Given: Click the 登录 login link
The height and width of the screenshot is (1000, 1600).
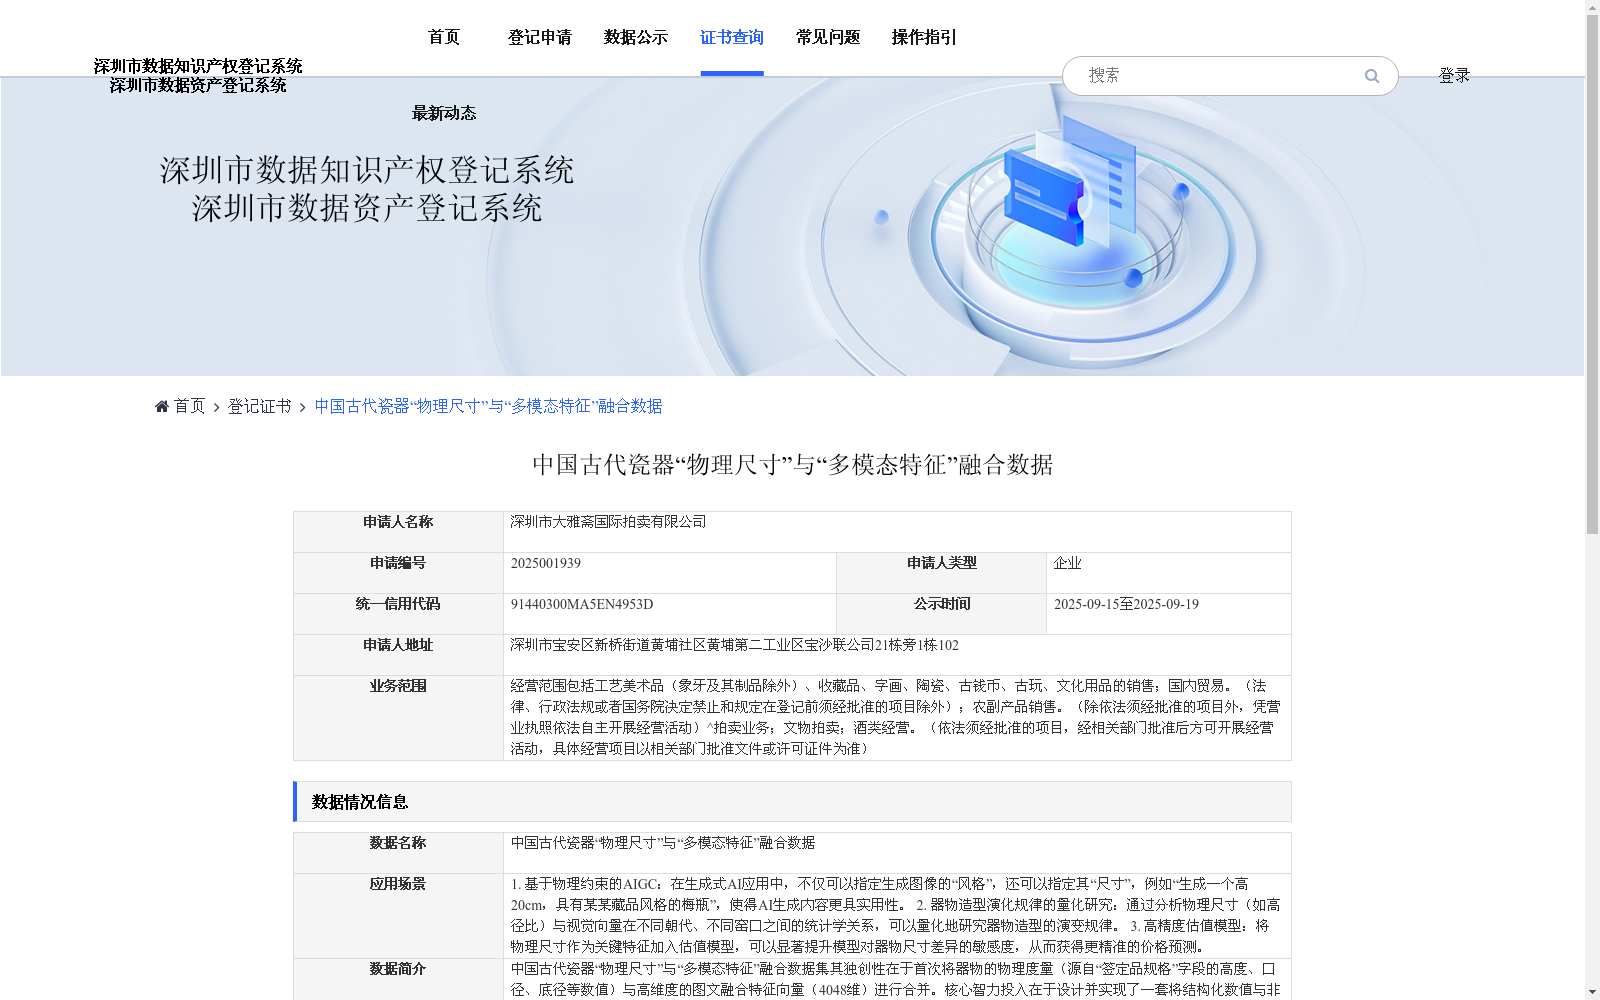Looking at the screenshot, I should point(1454,75).
